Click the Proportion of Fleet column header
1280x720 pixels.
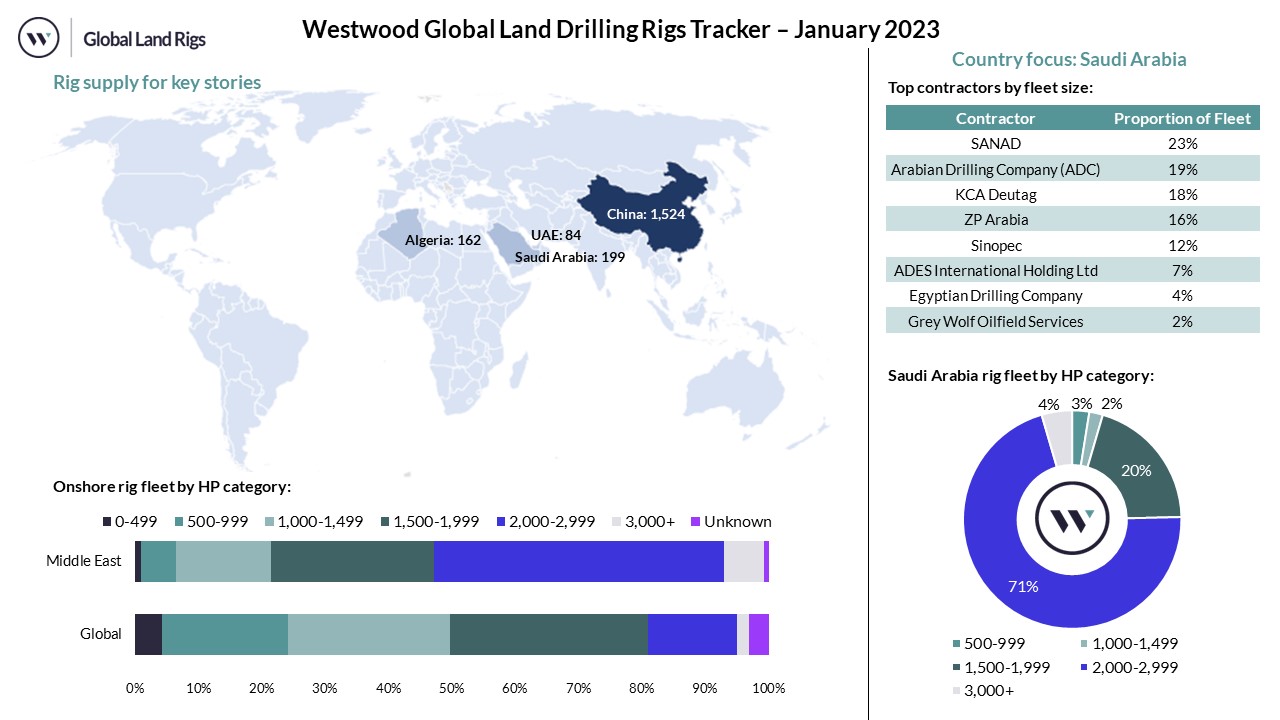pos(1182,118)
